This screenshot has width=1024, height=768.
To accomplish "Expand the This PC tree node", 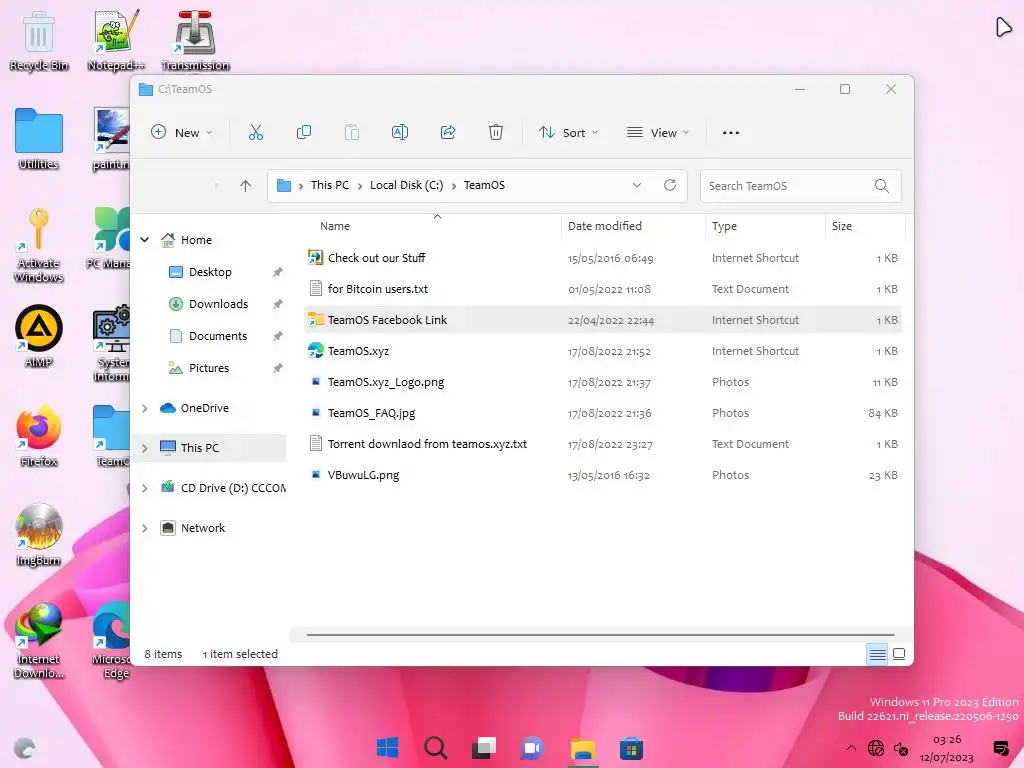I will (145, 448).
